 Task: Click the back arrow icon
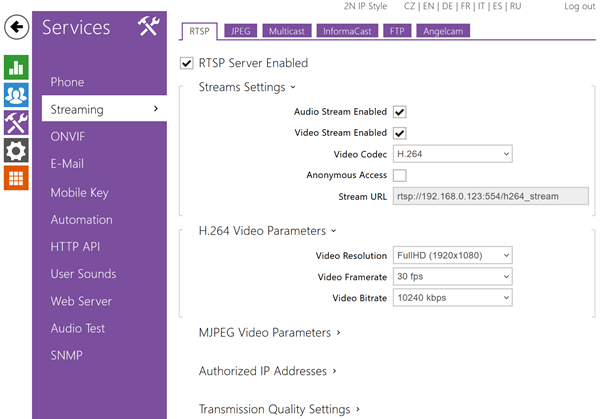16,27
